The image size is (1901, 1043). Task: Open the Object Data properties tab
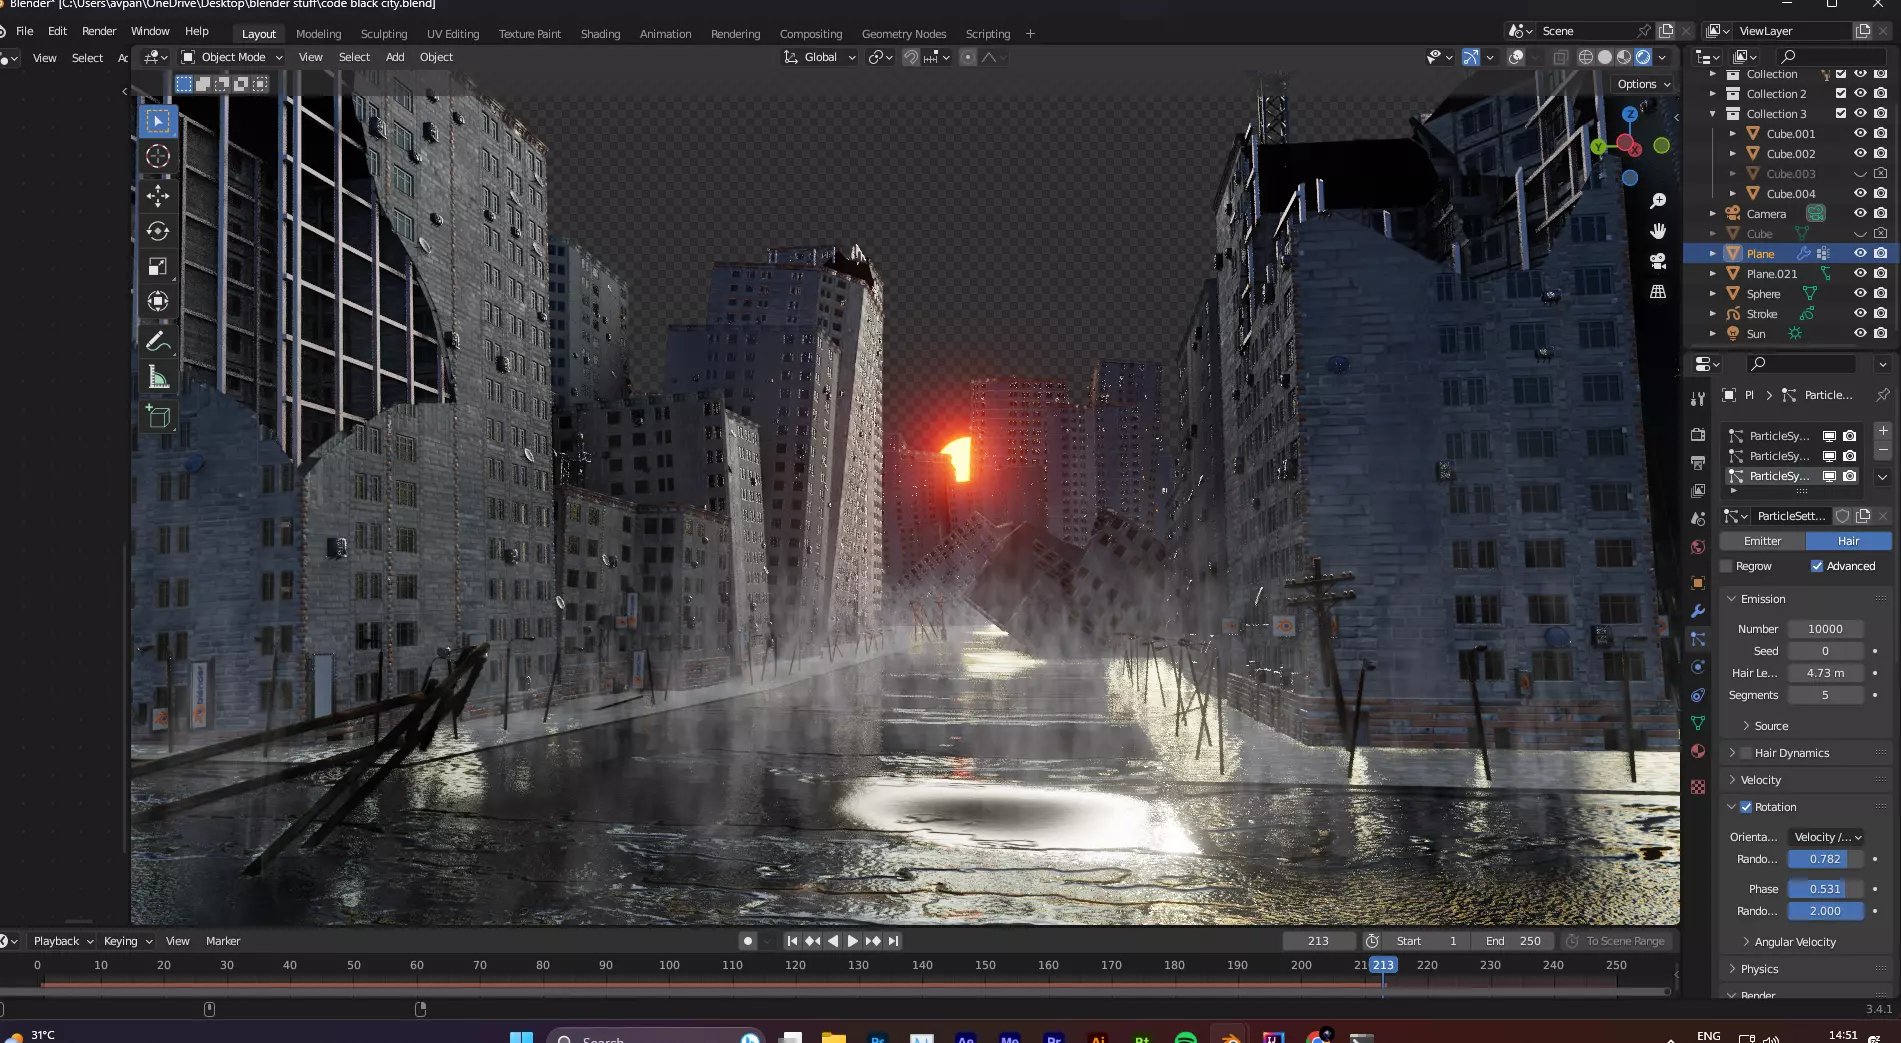pyautogui.click(x=1698, y=723)
